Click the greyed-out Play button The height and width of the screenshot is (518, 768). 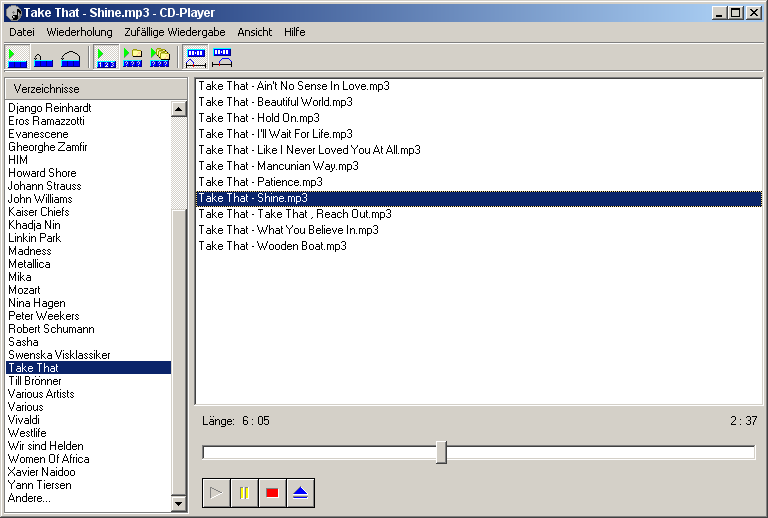216,493
